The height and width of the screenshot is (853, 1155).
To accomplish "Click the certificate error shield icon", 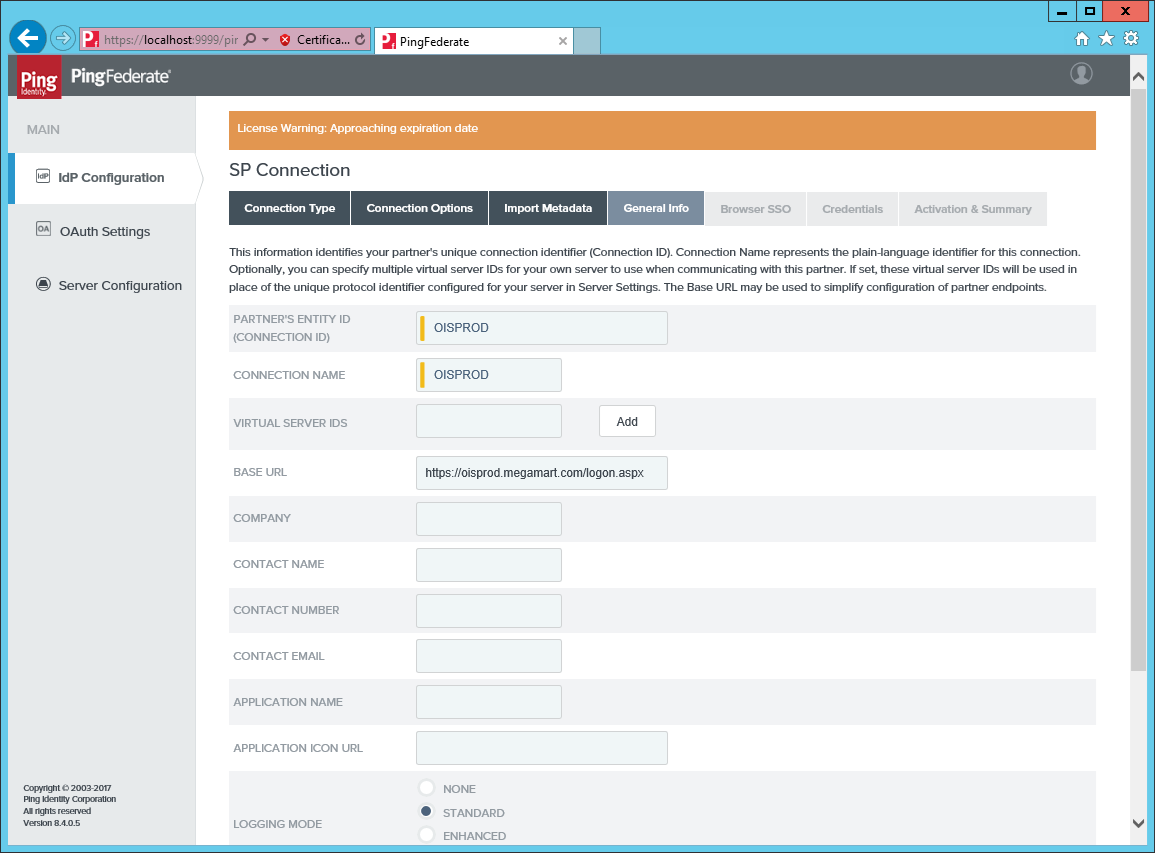I will pos(285,40).
